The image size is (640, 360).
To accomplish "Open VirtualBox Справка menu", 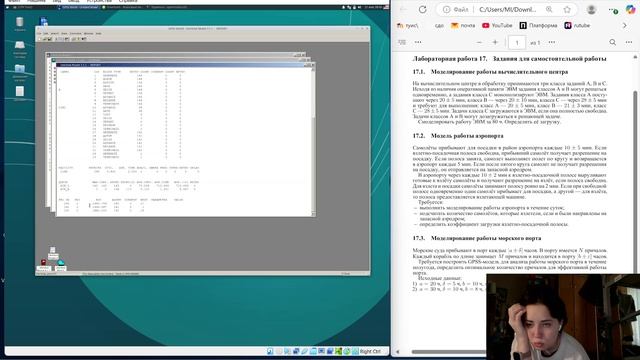I will point(128,2).
